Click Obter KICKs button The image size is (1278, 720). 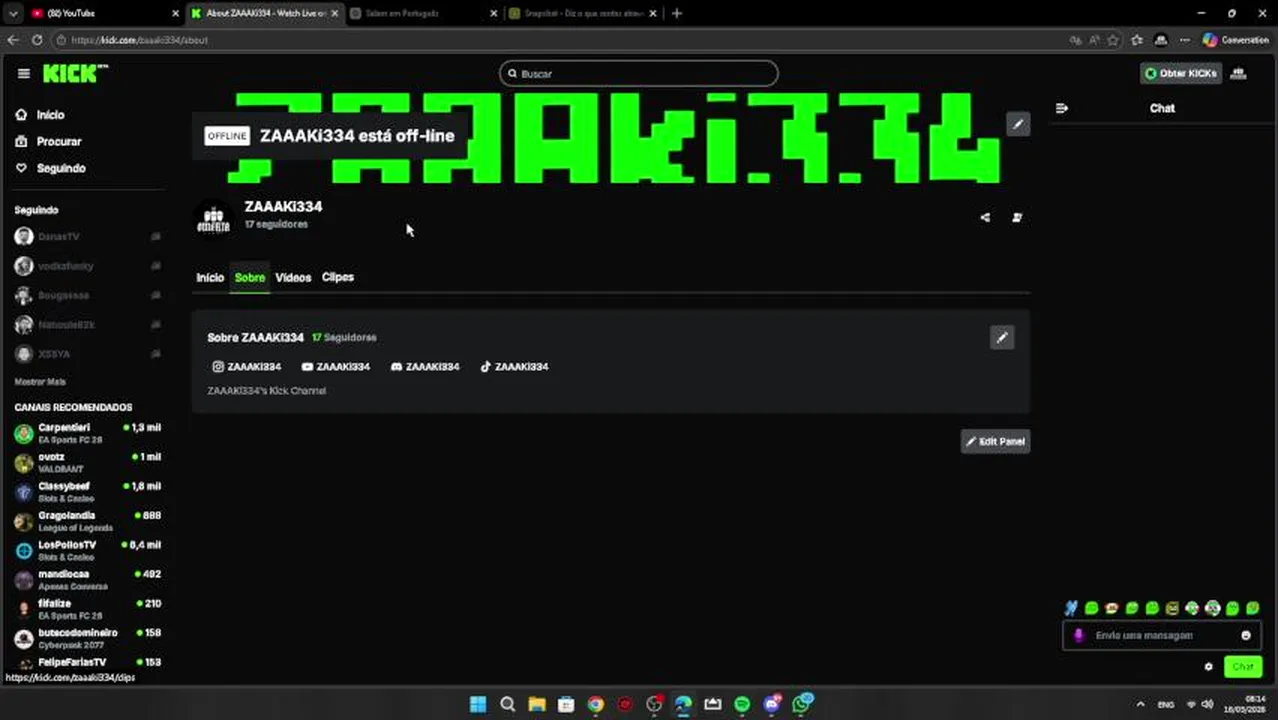(x=1181, y=73)
